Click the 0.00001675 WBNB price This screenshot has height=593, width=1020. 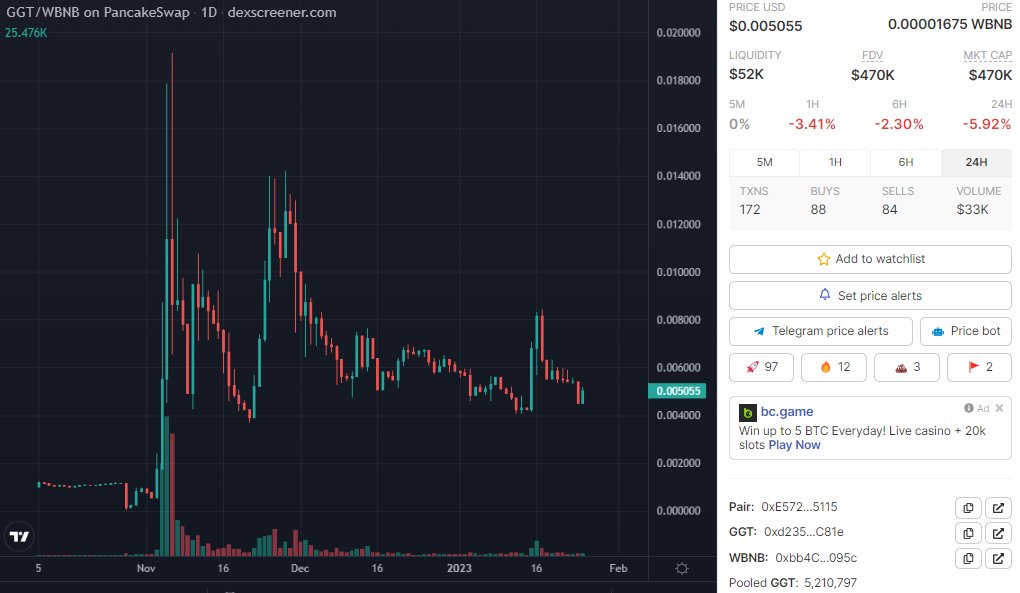(x=950, y=25)
